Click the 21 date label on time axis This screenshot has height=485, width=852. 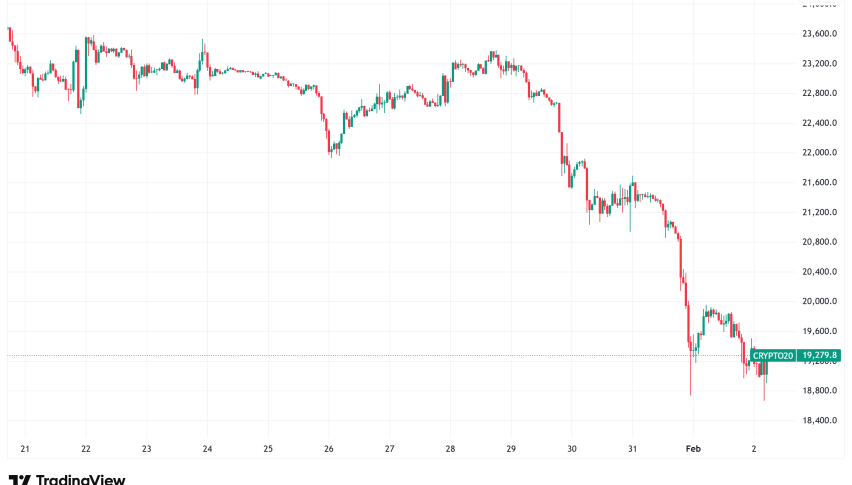click(25, 449)
